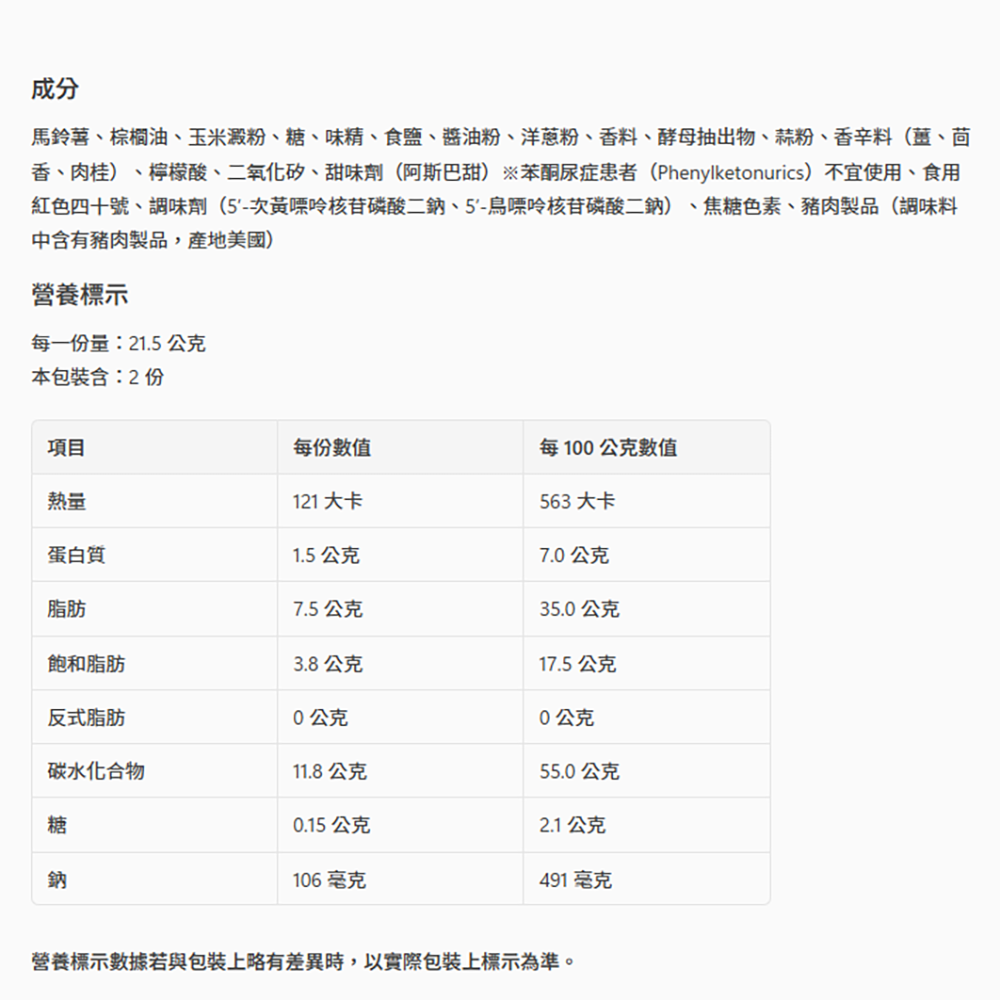1000x1000 pixels.
Task: Click the 0.15 公克 sugar value
Action: [x=331, y=826]
